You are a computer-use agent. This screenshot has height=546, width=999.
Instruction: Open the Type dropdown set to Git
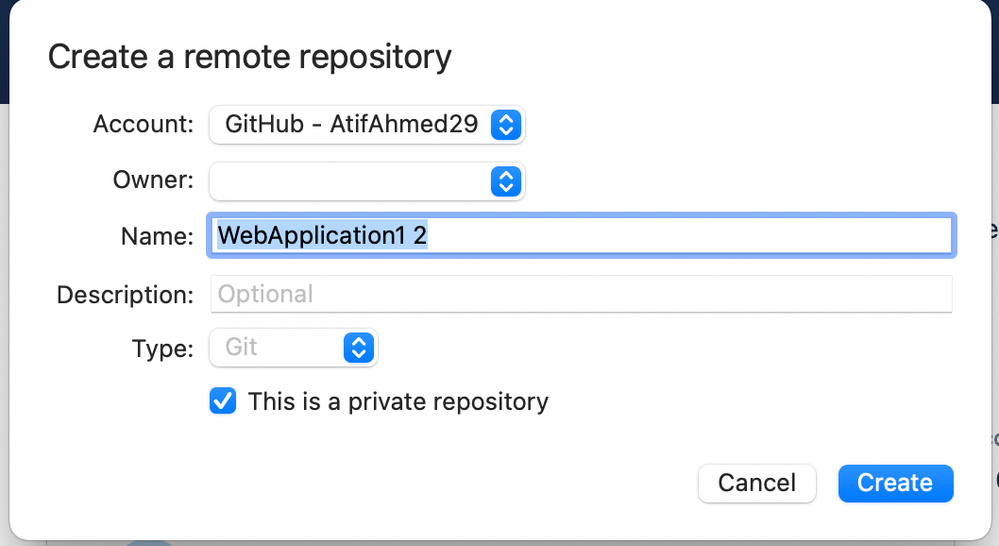(x=294, y=348)
